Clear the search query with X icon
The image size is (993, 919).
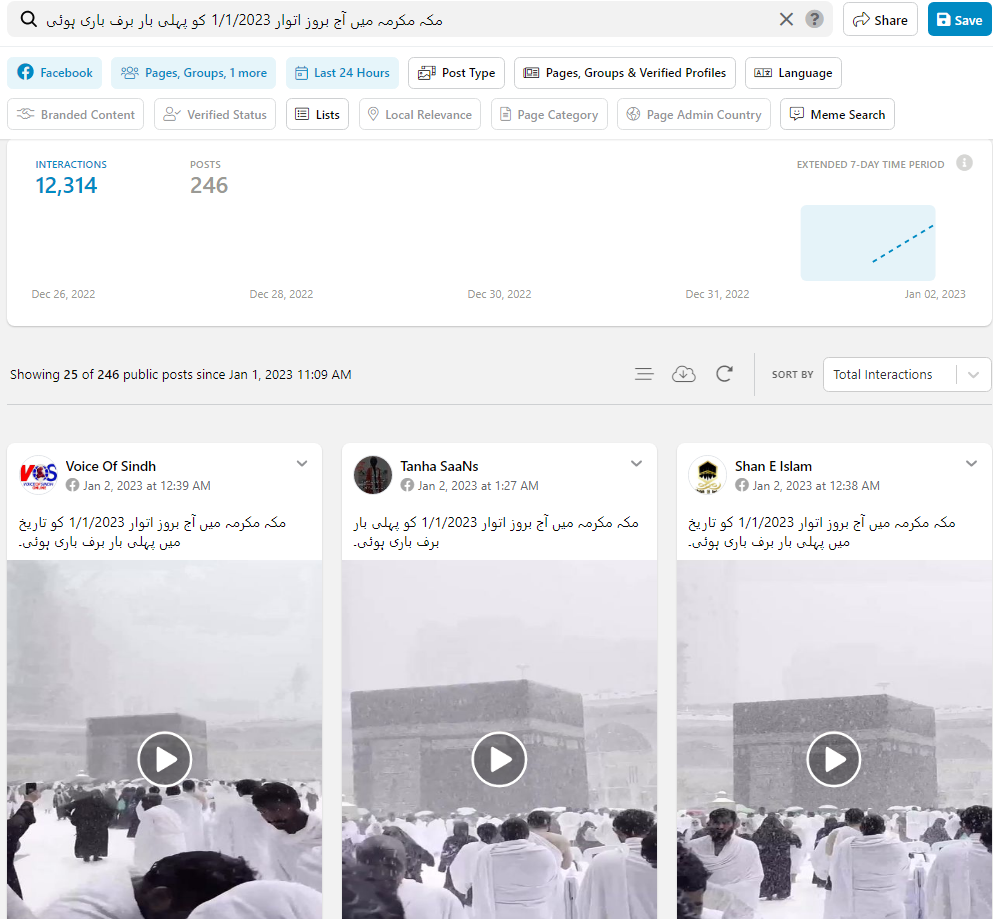(x=786, y=20)
